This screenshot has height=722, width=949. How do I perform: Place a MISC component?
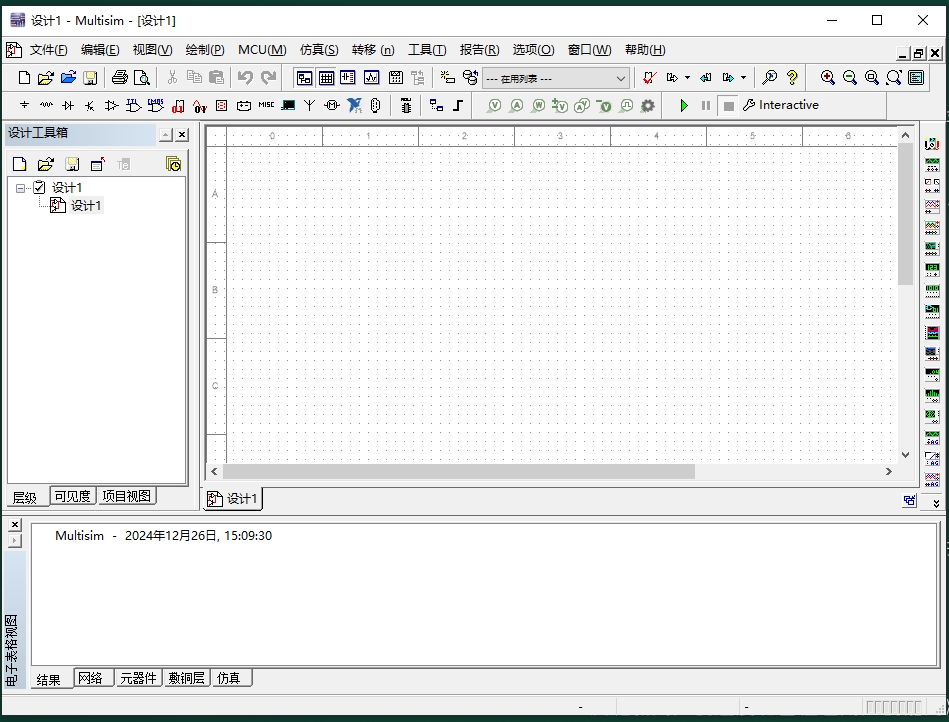coord(266,105)
